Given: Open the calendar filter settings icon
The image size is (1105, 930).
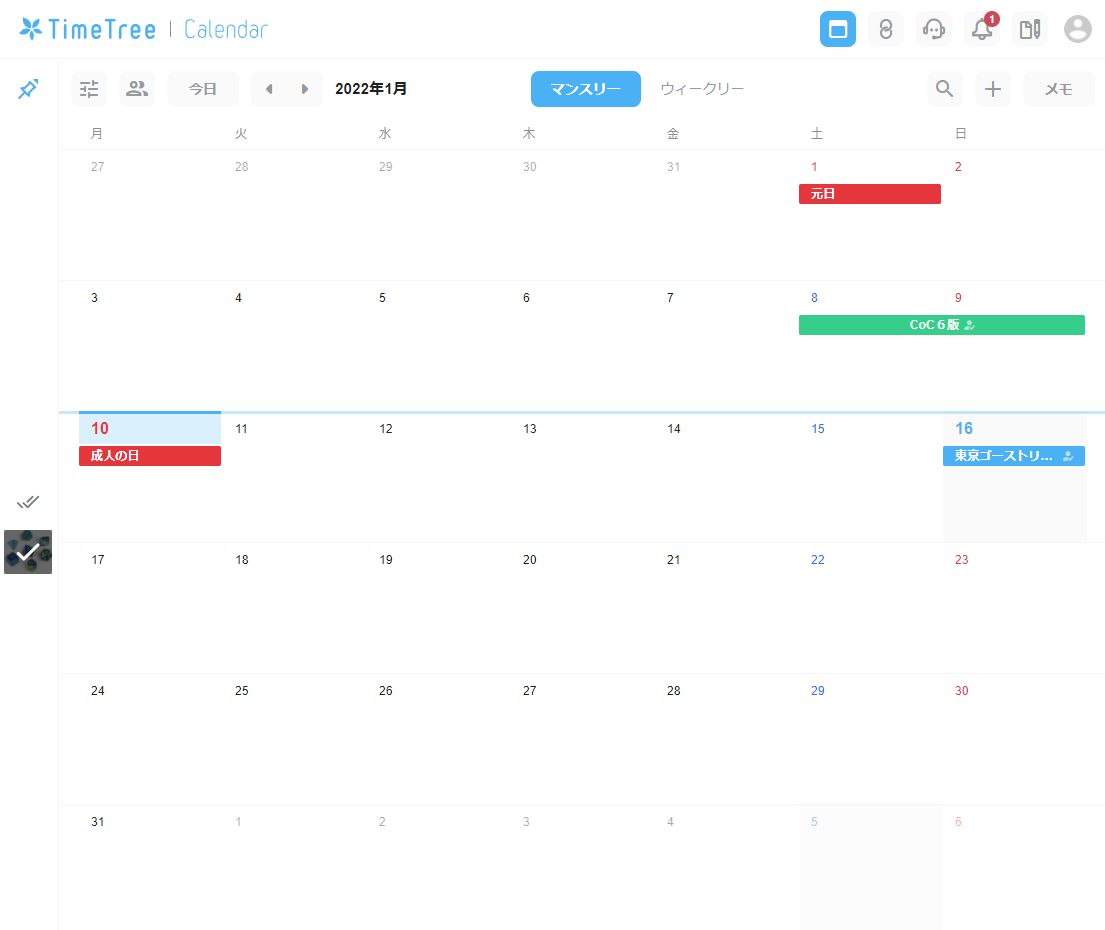Looking at the screenshot, I should point(89,89).
